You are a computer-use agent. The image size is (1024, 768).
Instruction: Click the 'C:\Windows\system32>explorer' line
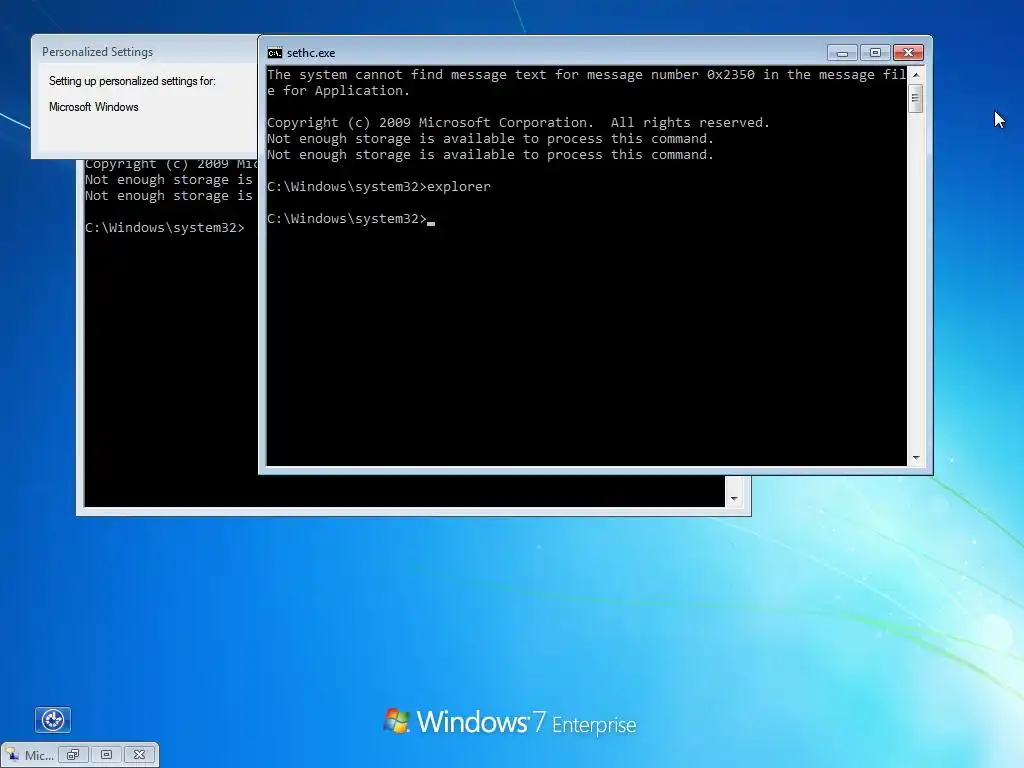point(379,187)
